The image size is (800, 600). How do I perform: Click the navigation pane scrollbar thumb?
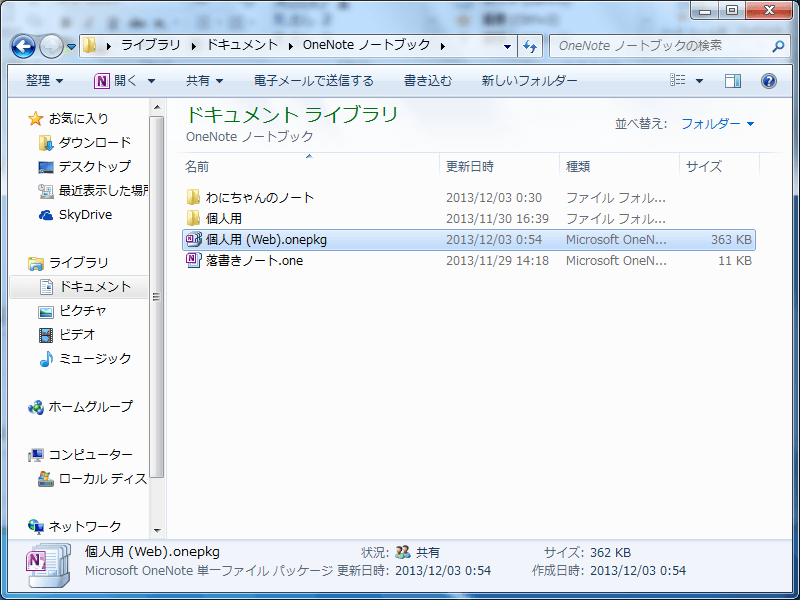tap(157, 297)
